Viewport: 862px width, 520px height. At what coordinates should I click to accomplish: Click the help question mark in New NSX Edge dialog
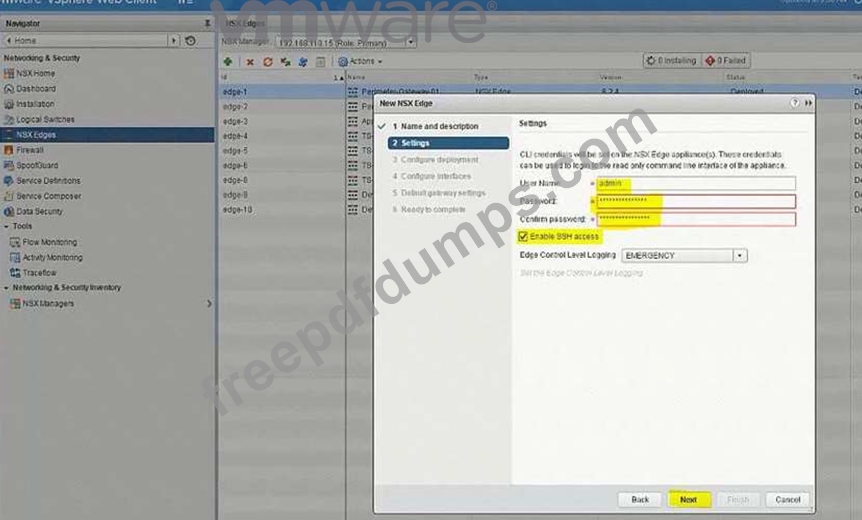click(x=794, y=103)
